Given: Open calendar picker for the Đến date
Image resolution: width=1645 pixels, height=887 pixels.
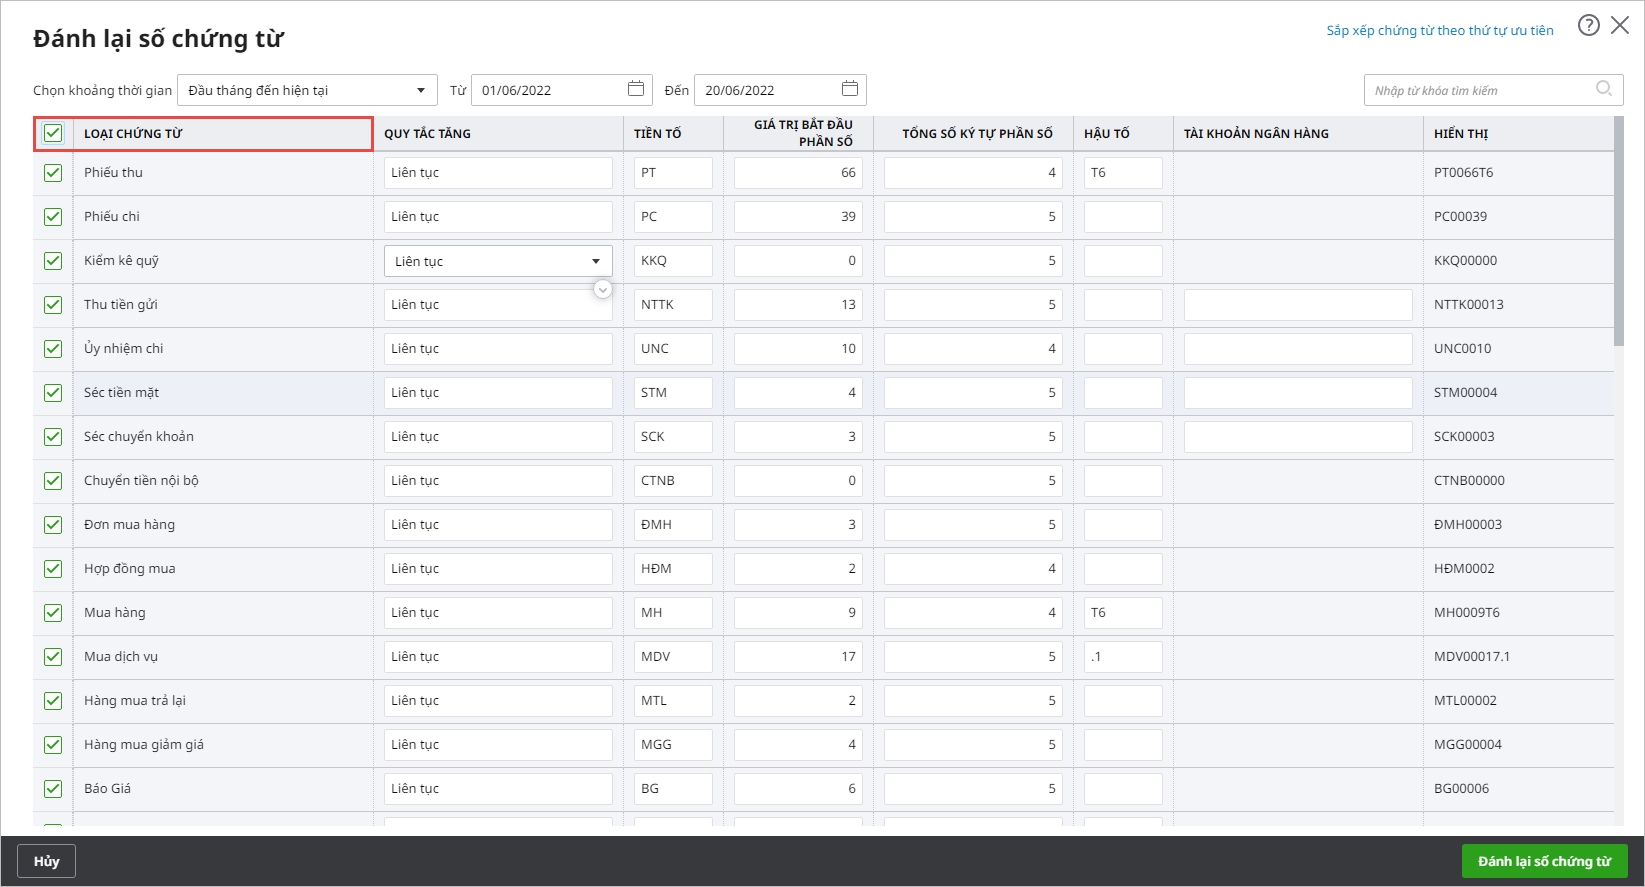Looking at the screenshot, I should pyautogui.click(x=850, y=89).
